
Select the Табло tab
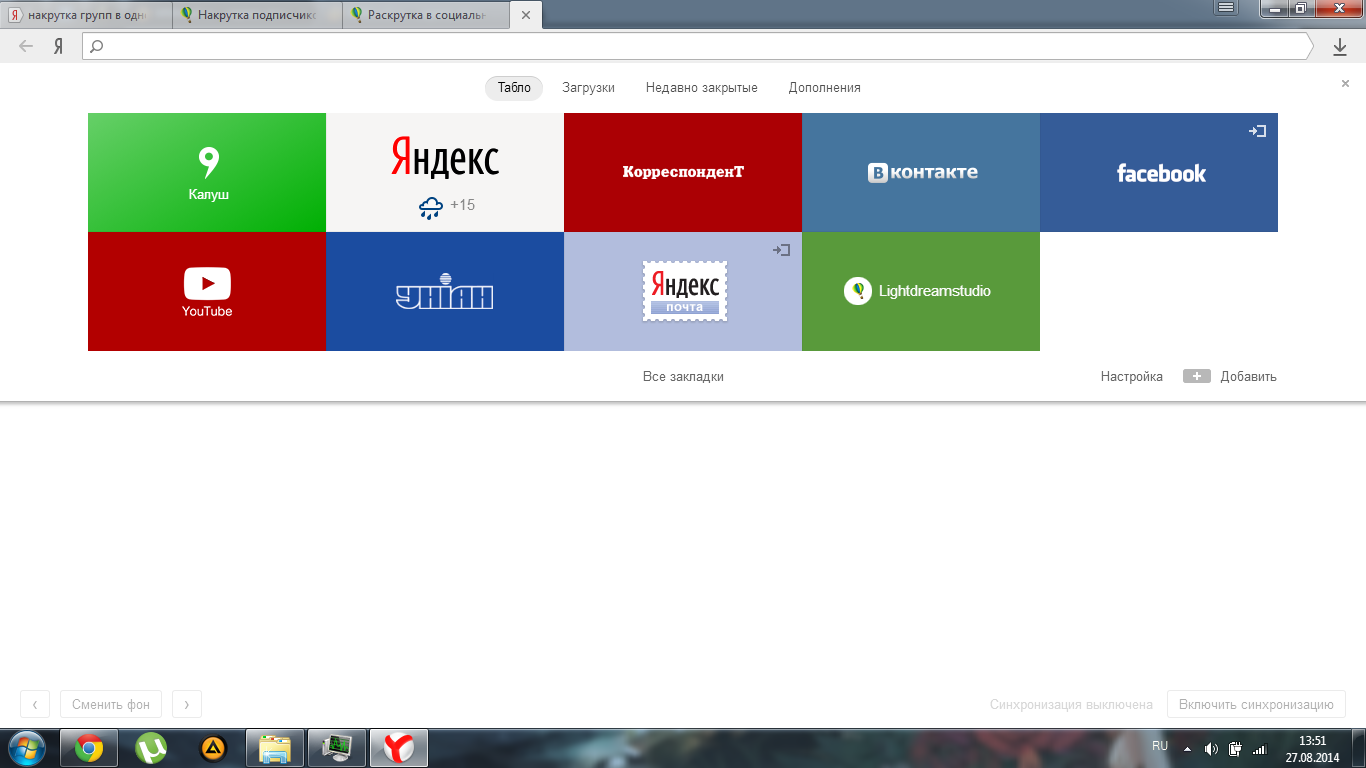coord(514,88)
